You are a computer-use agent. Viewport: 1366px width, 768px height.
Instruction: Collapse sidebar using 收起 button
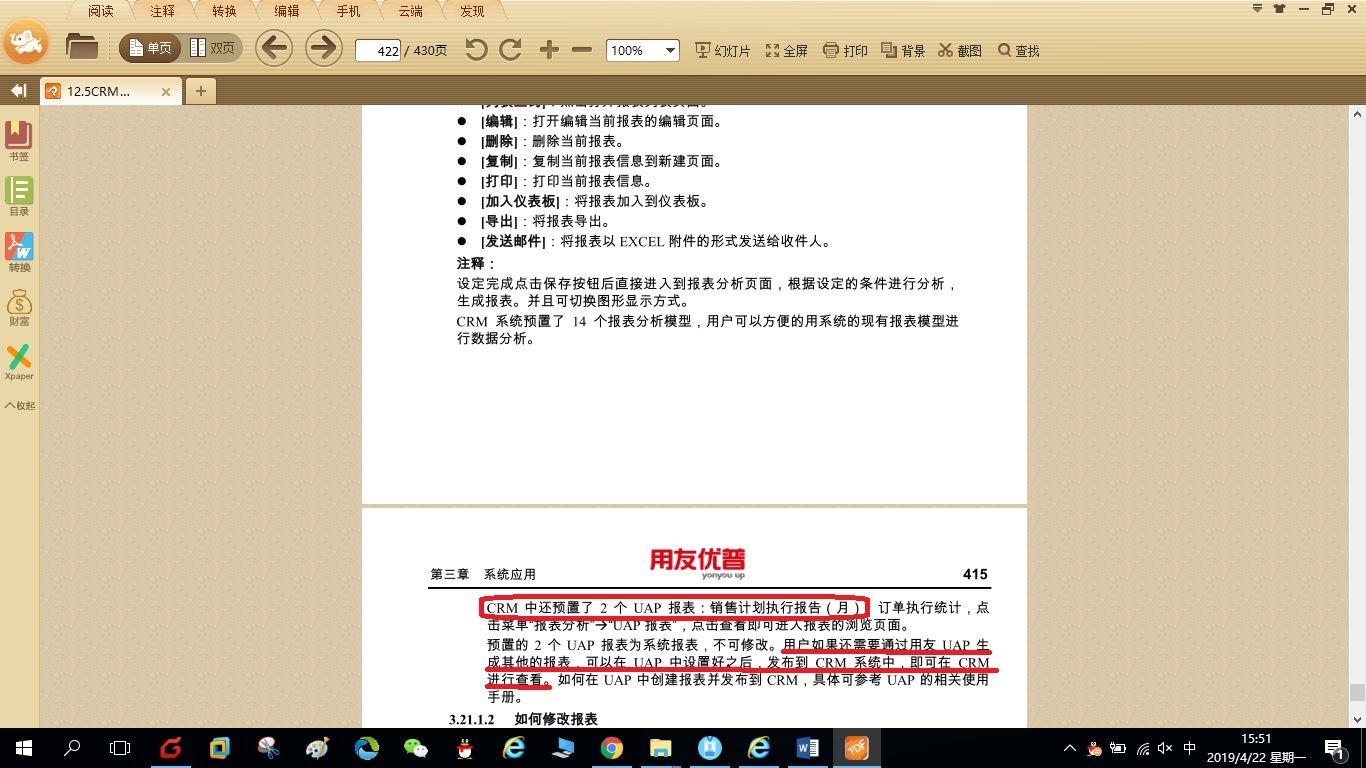19,405
